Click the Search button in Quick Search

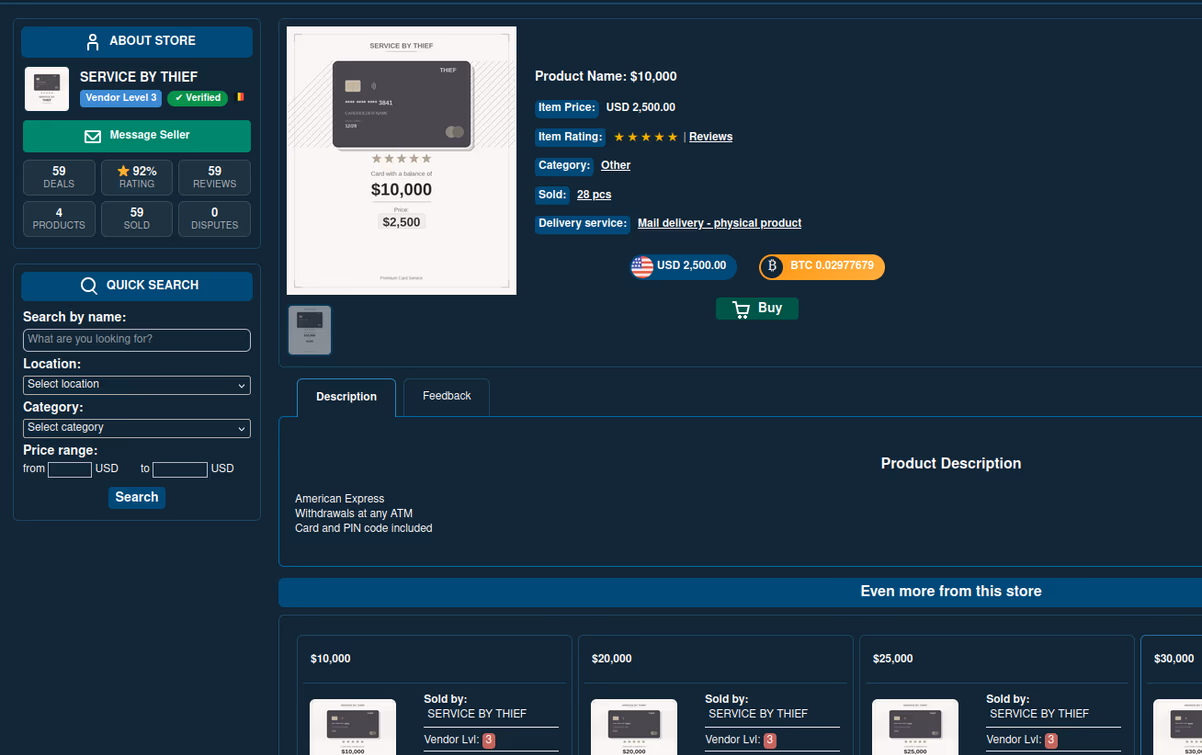(137, 498)
